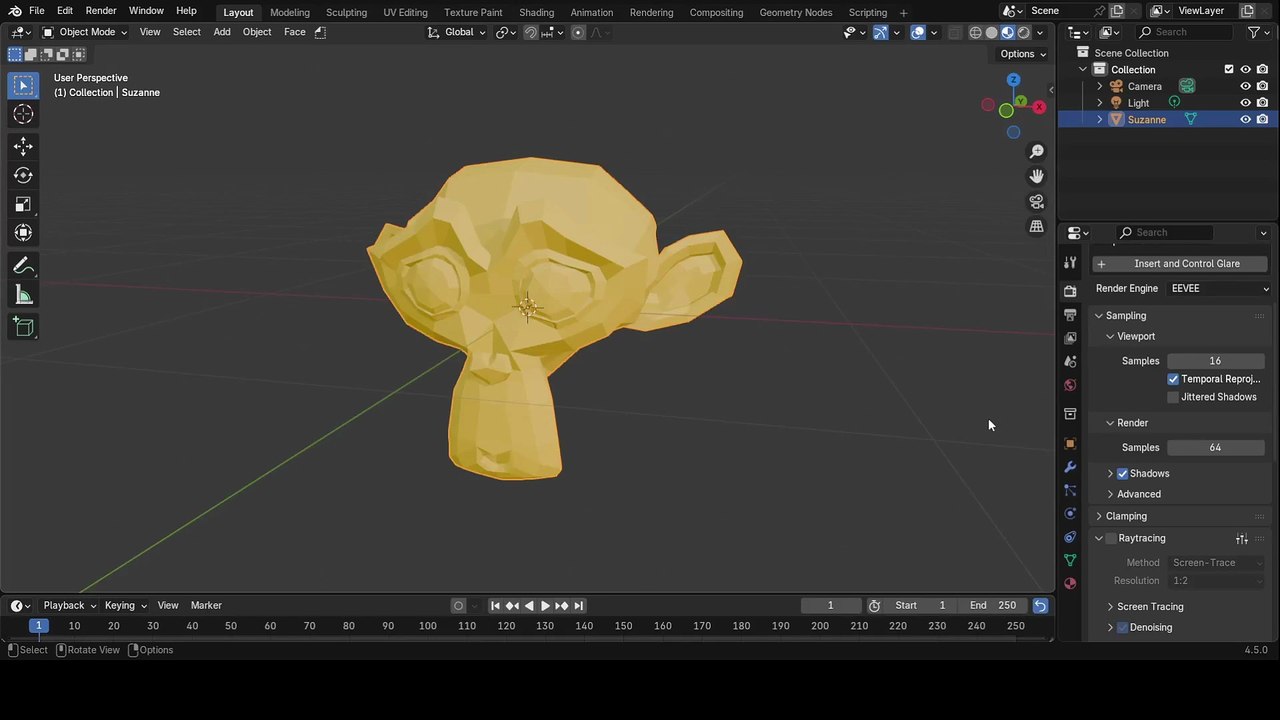
Task: Open the Render Engine EEVEE dropdown
Action: [x=1220, y=288]
